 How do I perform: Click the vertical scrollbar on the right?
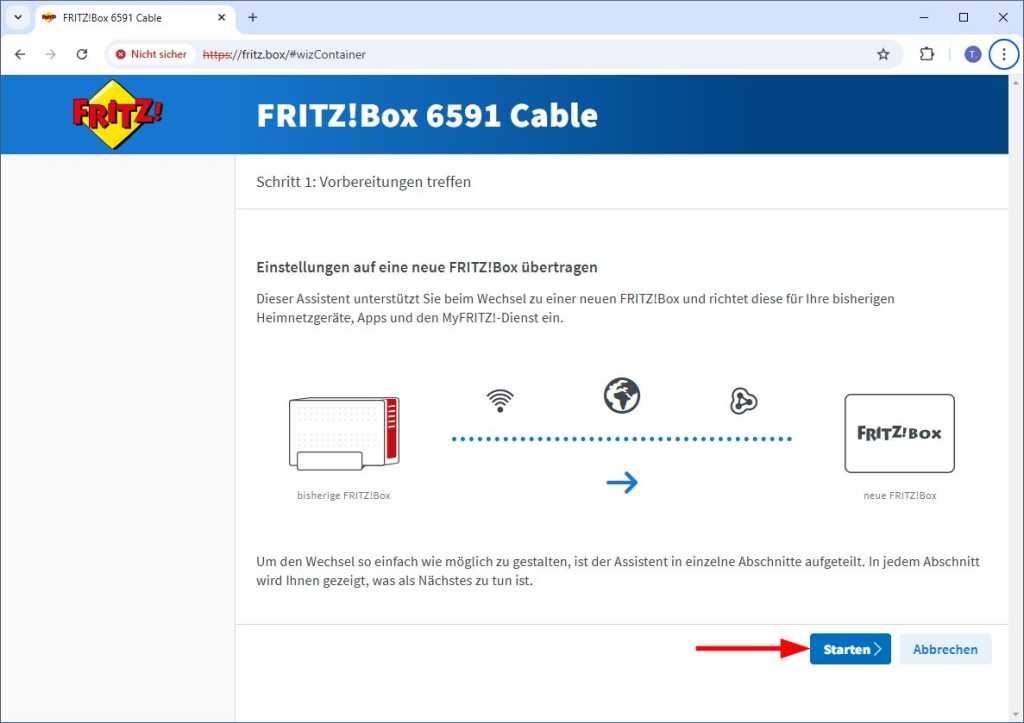[x=1017, y=400]
